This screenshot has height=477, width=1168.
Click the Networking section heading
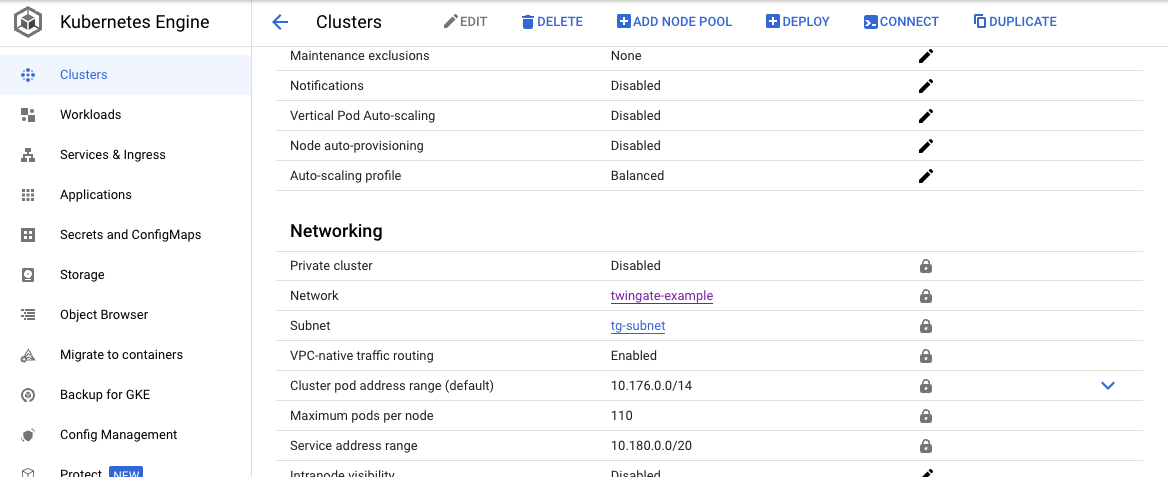click(x=336, y=231)
